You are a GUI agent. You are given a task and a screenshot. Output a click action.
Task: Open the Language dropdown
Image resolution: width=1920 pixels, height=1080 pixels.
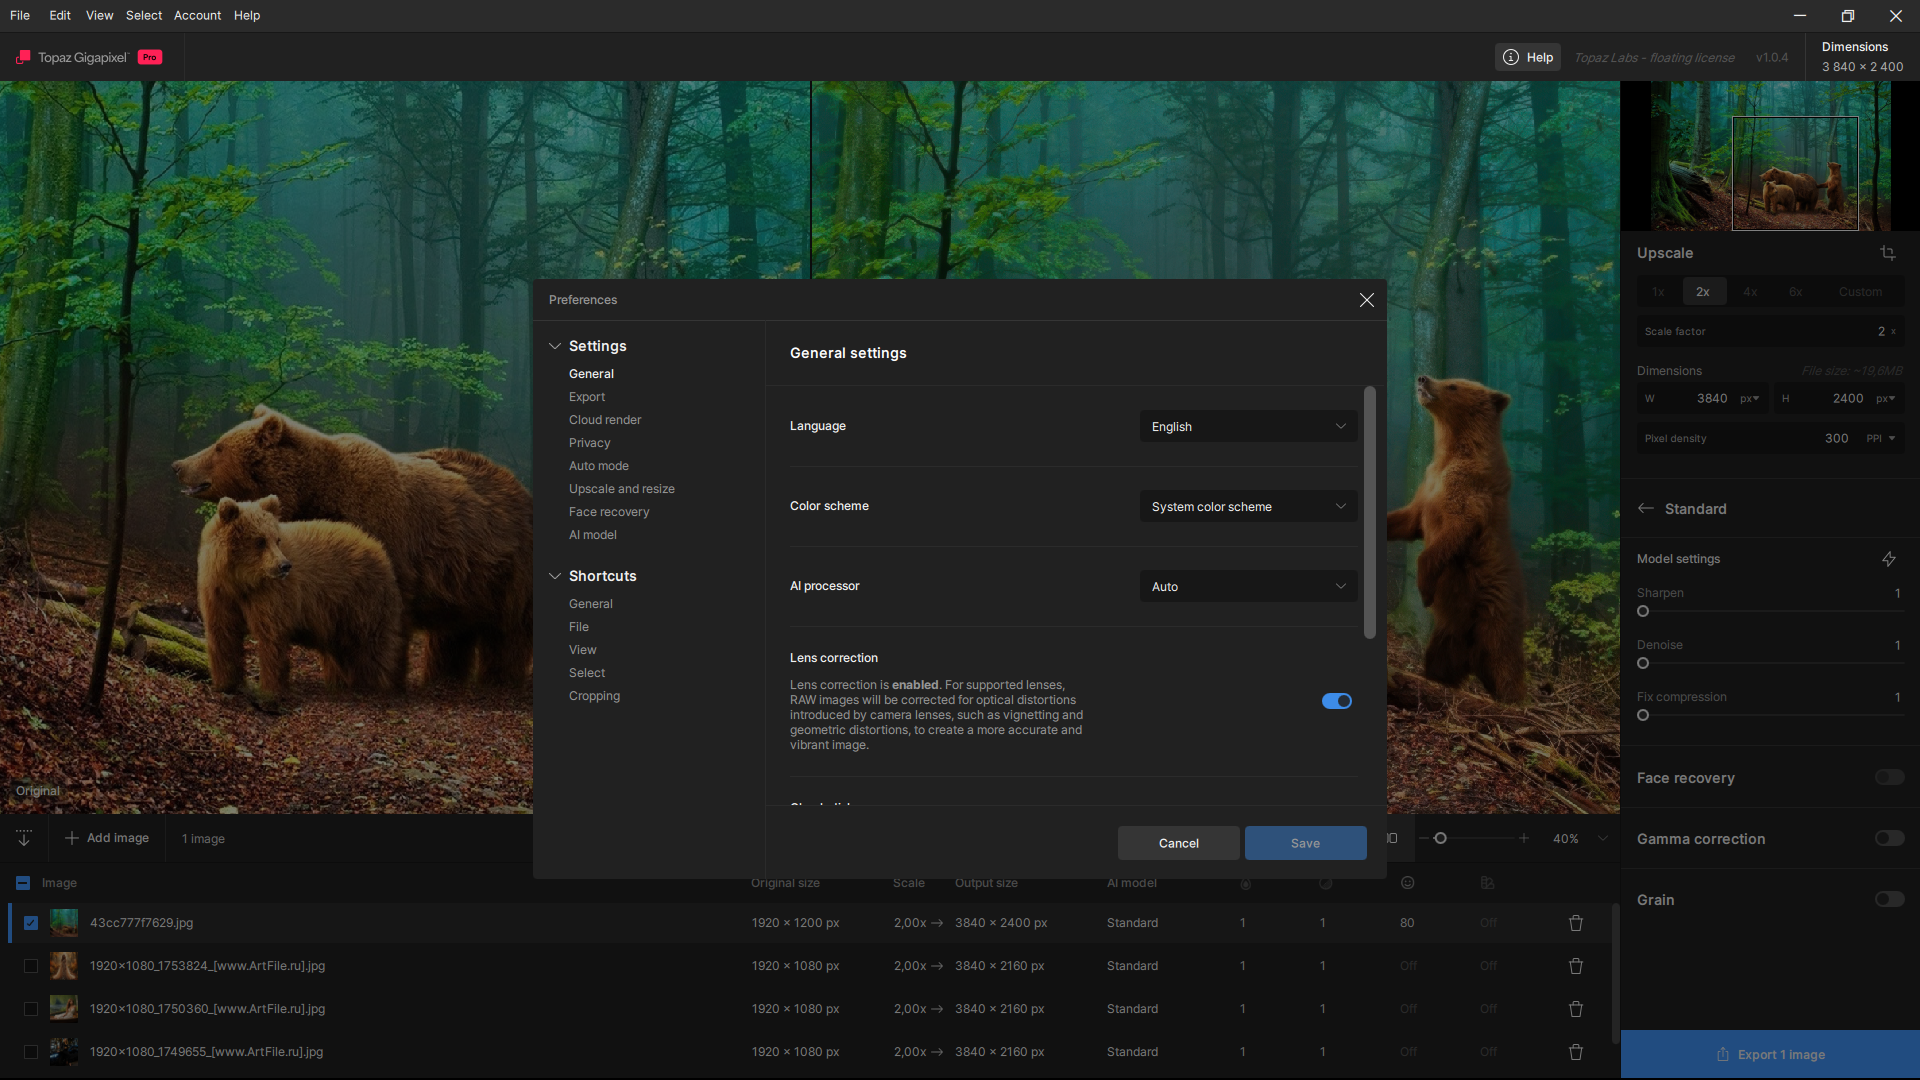(x=1247, y=427)
